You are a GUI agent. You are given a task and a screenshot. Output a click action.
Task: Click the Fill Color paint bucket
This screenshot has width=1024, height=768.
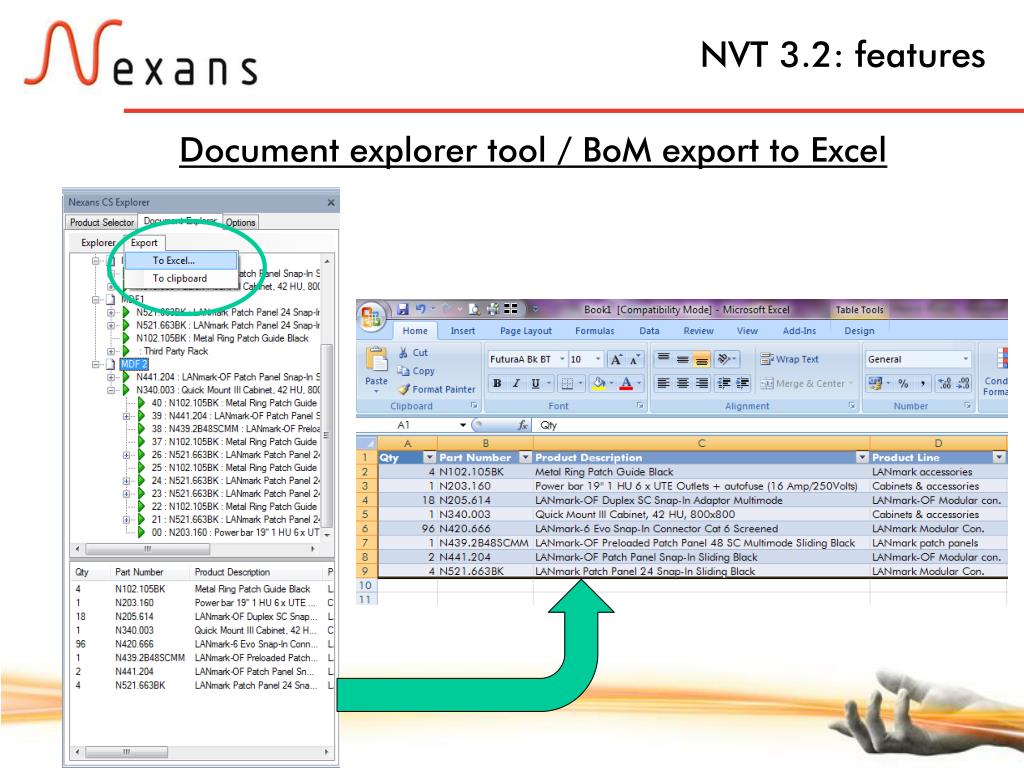[598, 383]
